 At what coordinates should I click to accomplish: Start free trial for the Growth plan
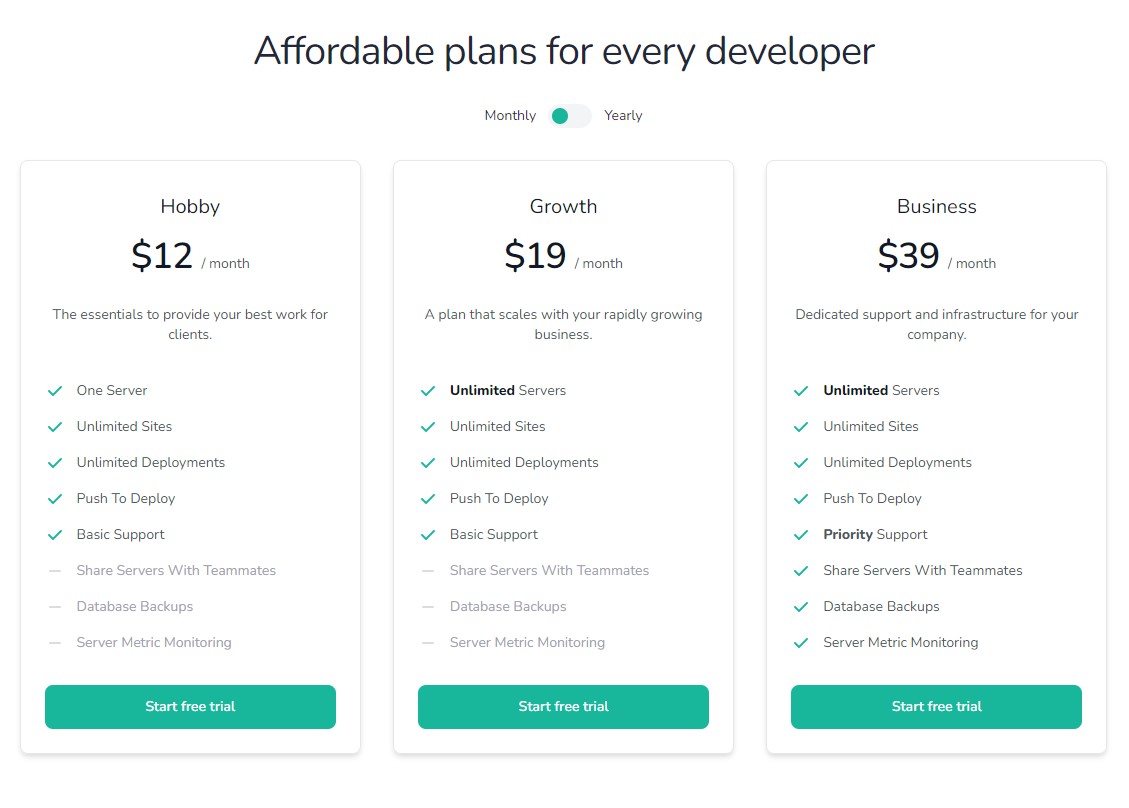coord(563,706)
